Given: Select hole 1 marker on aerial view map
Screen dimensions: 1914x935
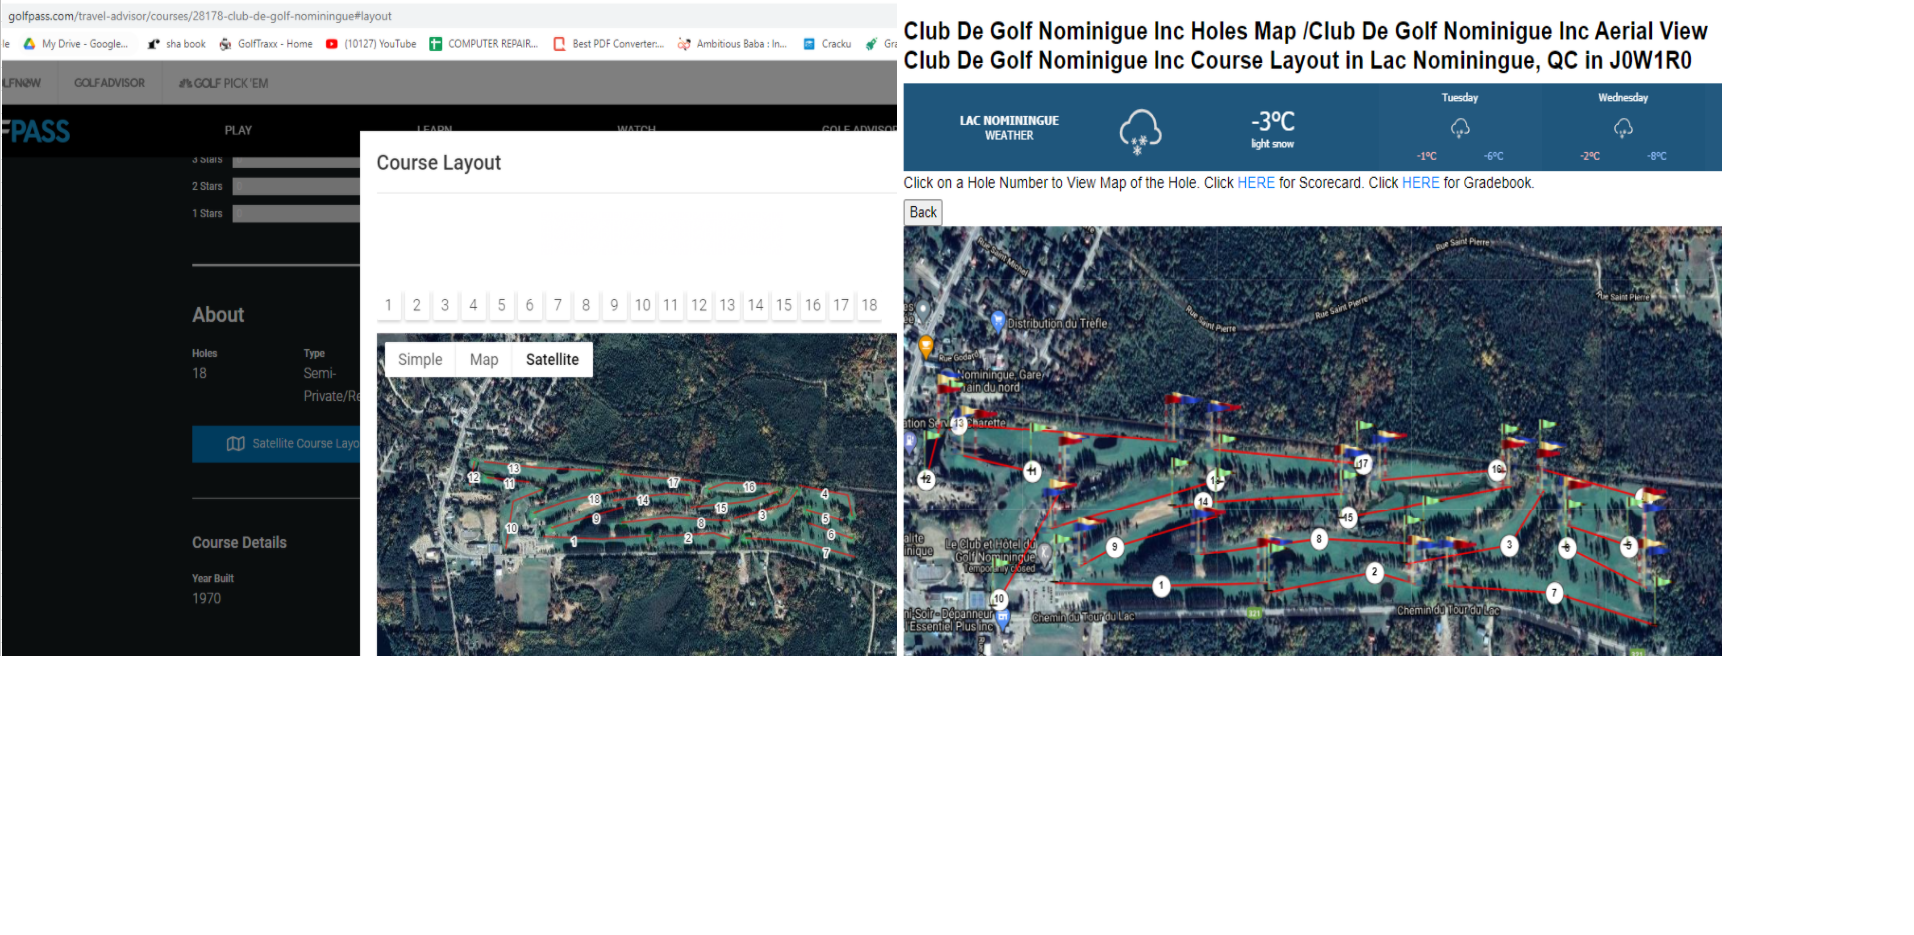Looking at the screenshot, I should point(1161,586).
